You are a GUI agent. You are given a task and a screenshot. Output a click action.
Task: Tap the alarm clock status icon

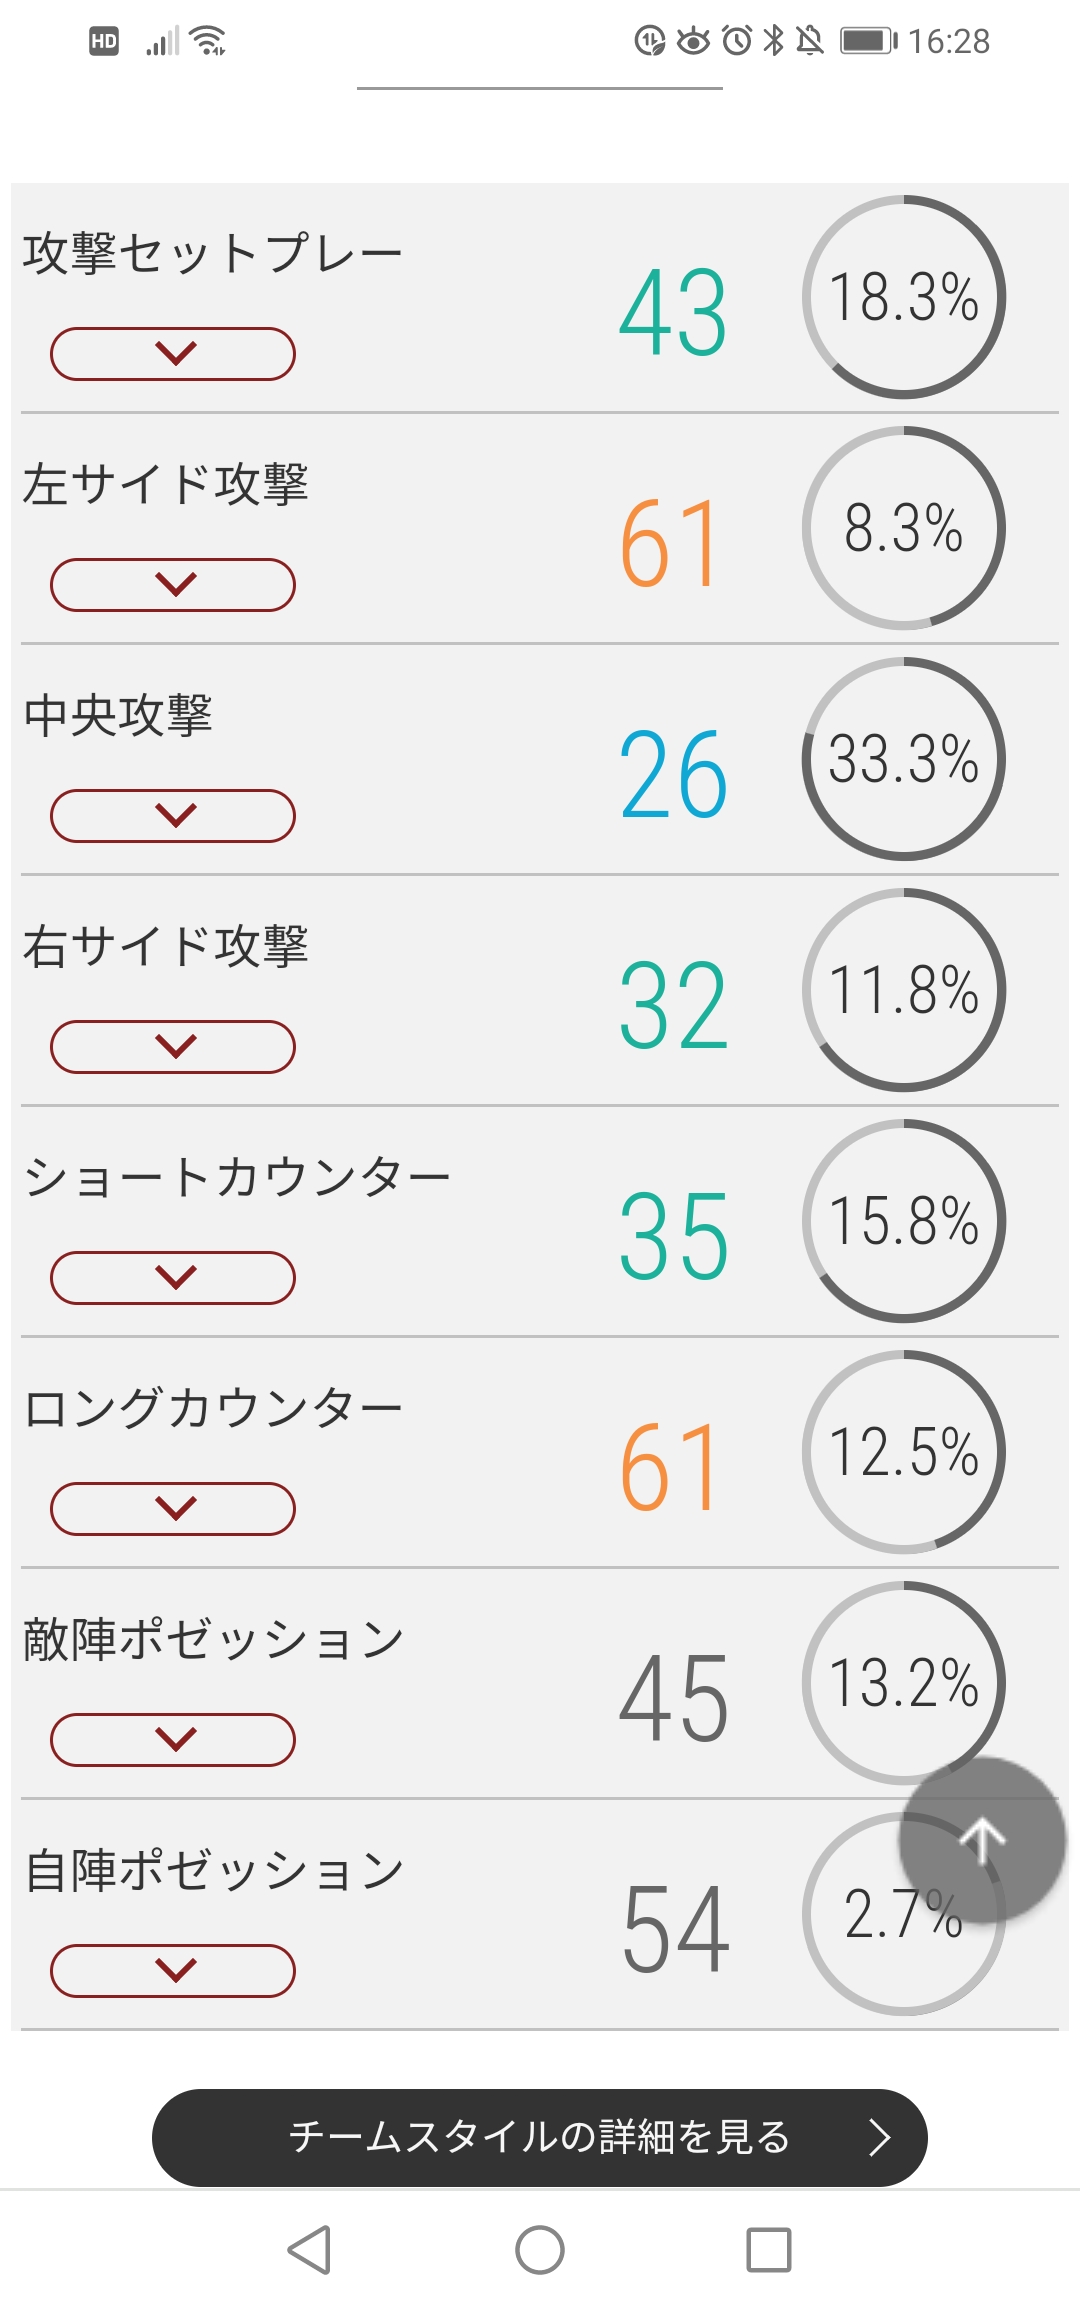737,41
